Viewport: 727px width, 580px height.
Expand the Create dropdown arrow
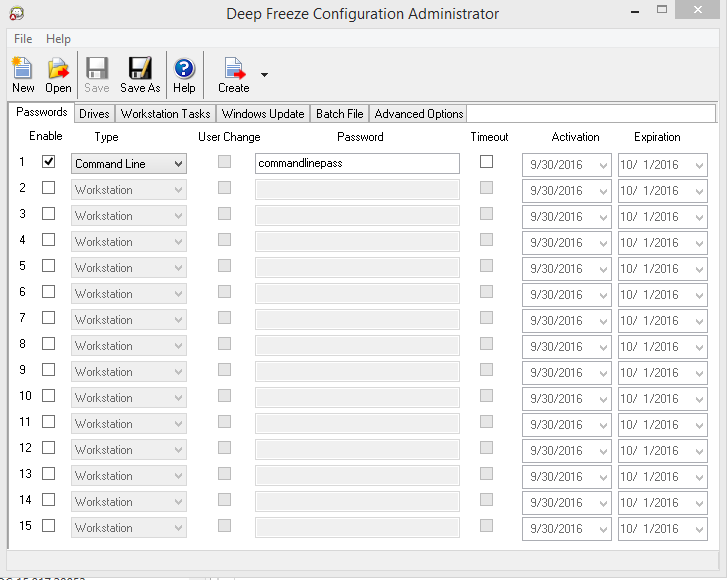(264, 75)
